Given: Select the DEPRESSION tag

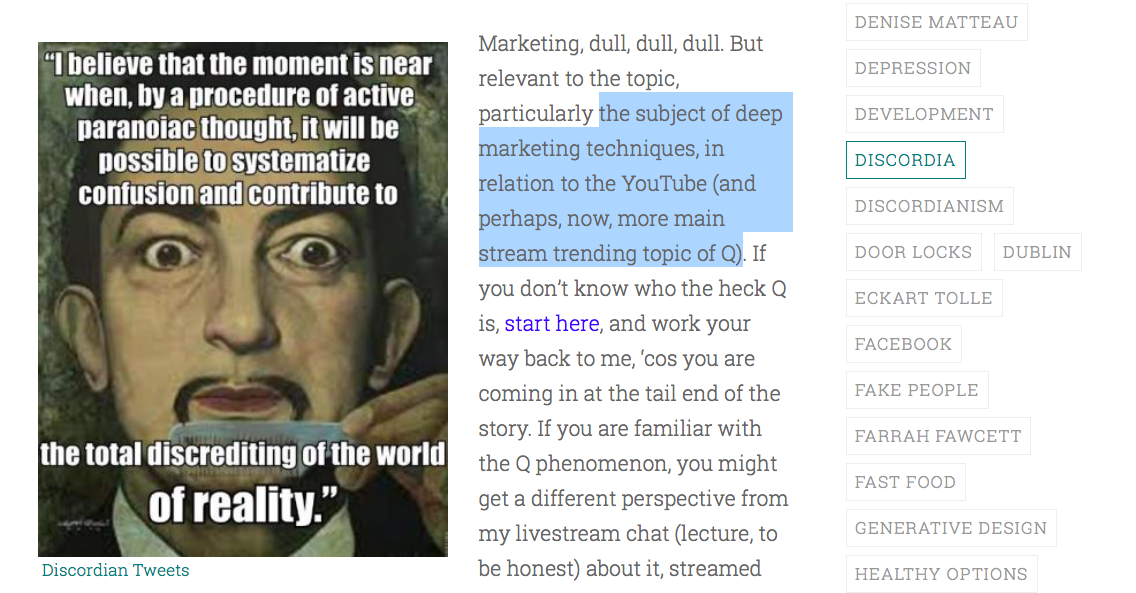Looking at the screenshot, I should pos(912,68).
